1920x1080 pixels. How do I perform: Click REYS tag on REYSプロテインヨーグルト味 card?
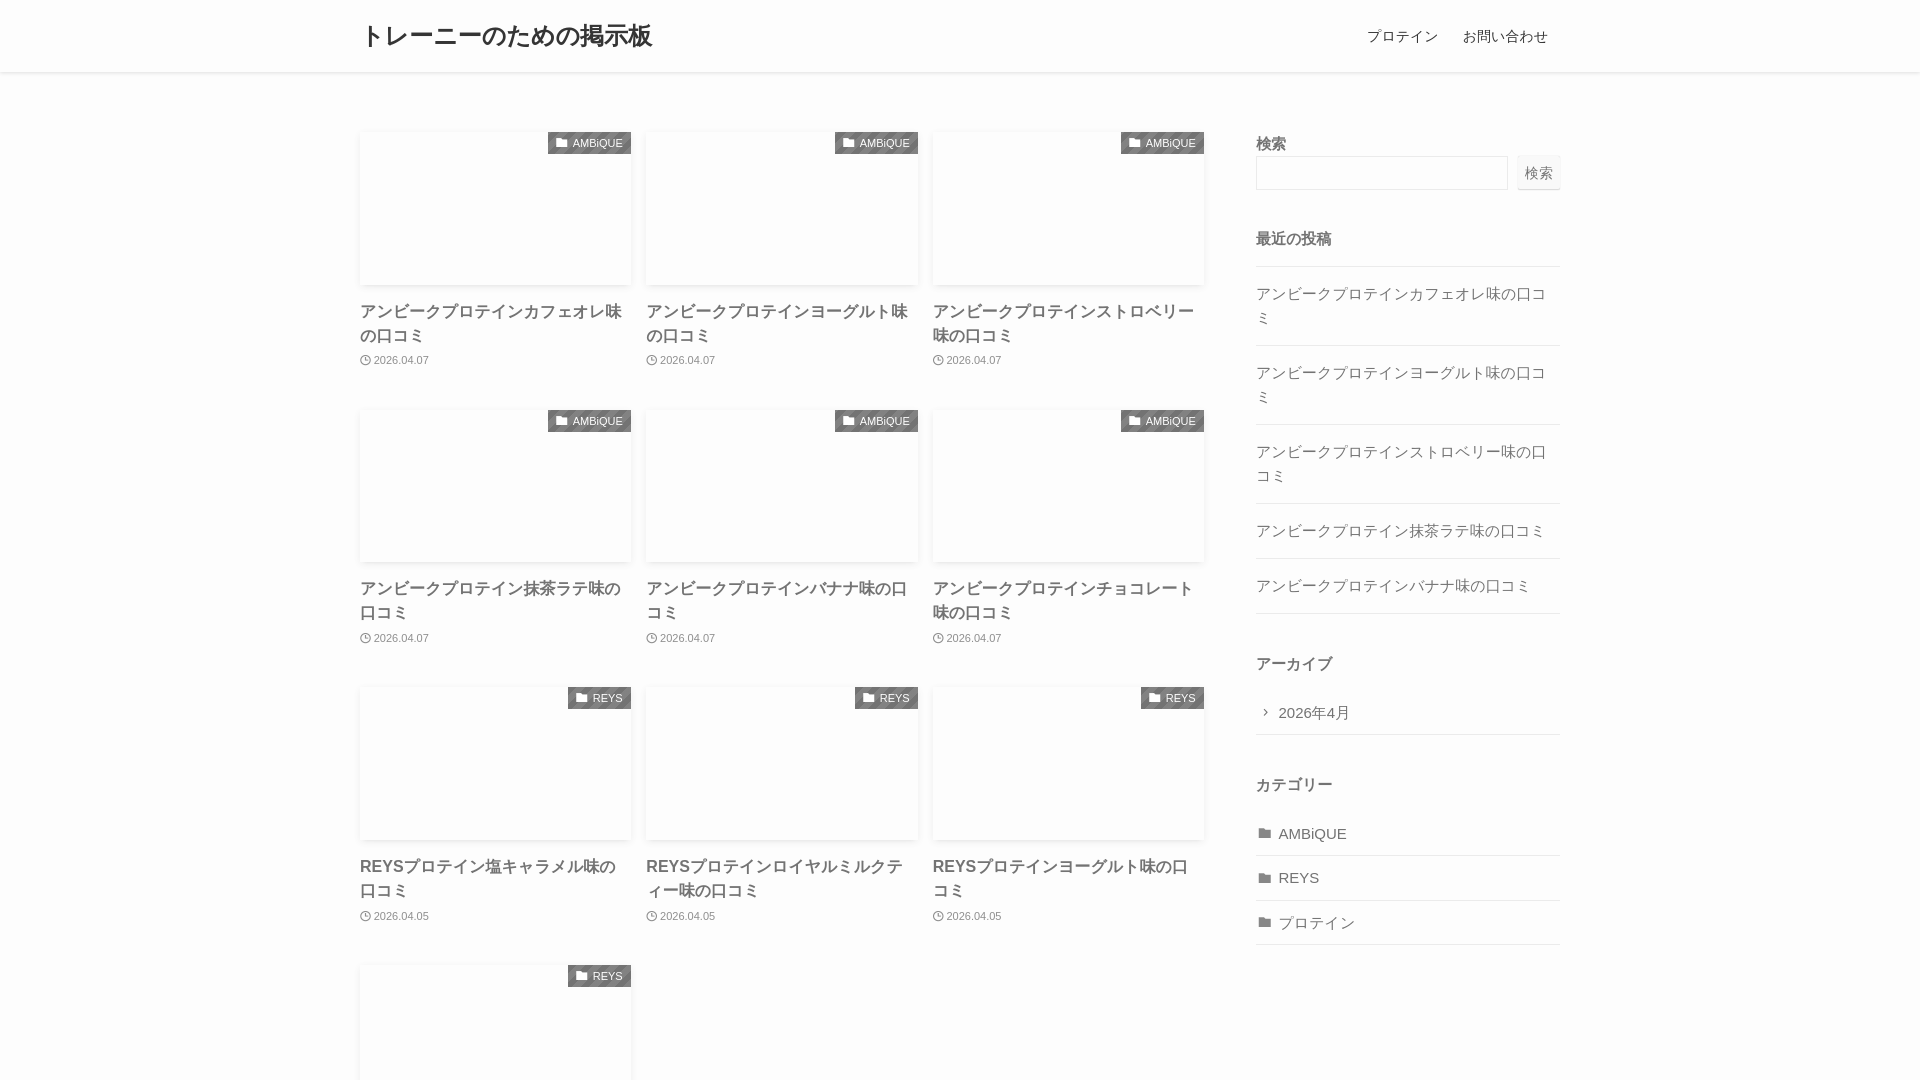[x=1172, y=698]
